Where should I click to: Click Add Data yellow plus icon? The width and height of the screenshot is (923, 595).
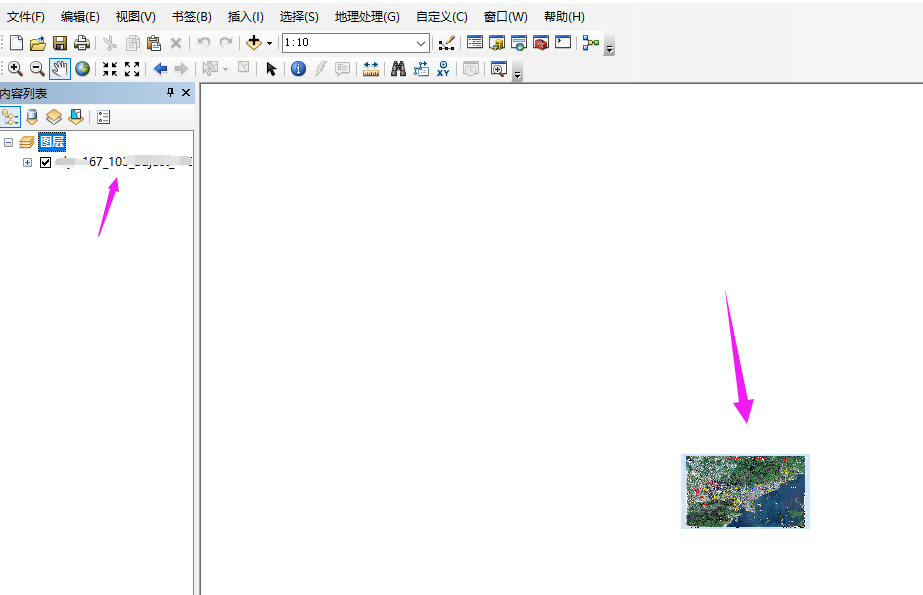coord(254,43)
